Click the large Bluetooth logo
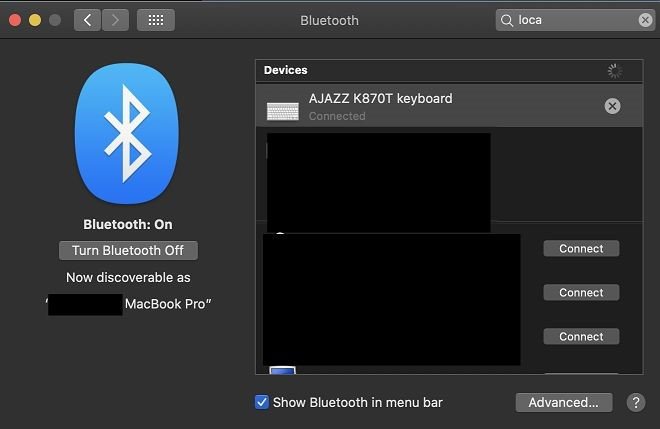660x429 pixels. coord(127,133)
